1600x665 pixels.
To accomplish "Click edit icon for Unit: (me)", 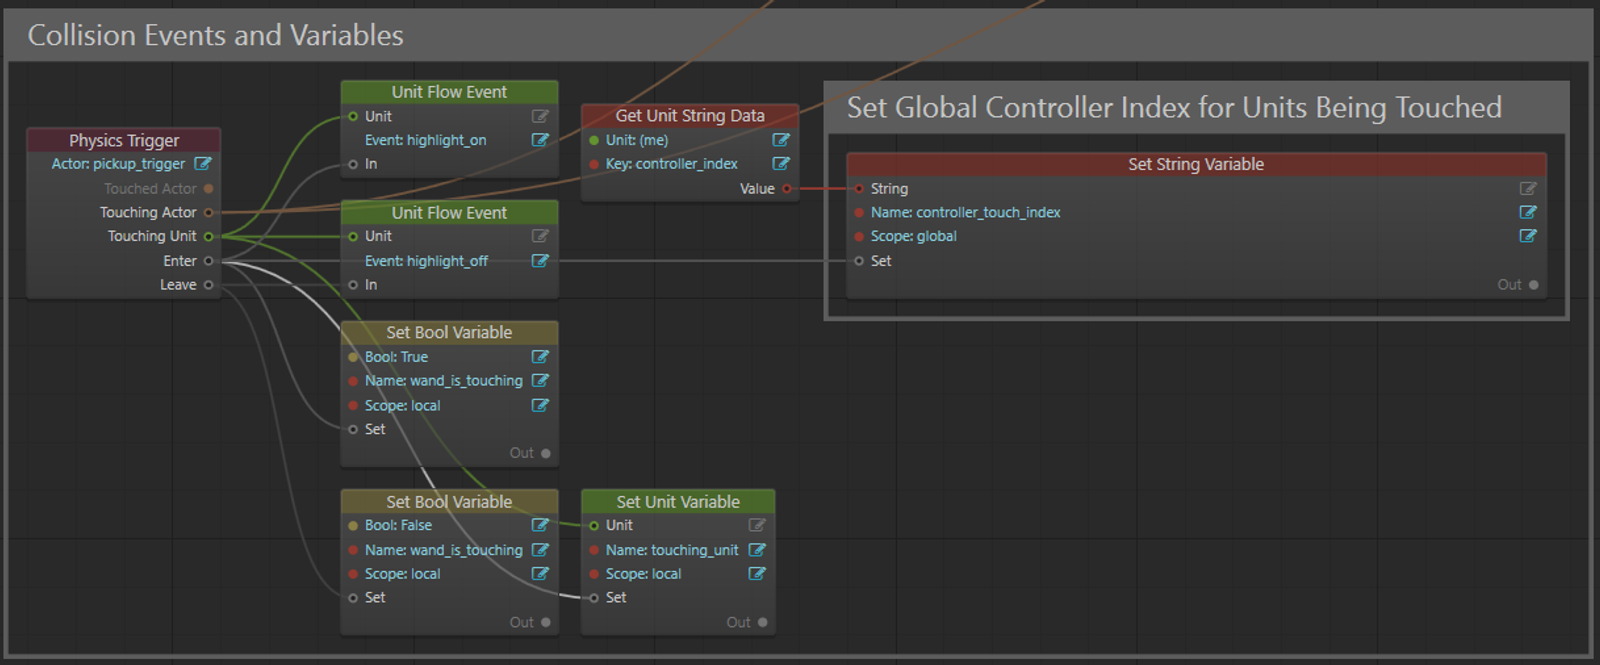I will [x=781, y=140].
